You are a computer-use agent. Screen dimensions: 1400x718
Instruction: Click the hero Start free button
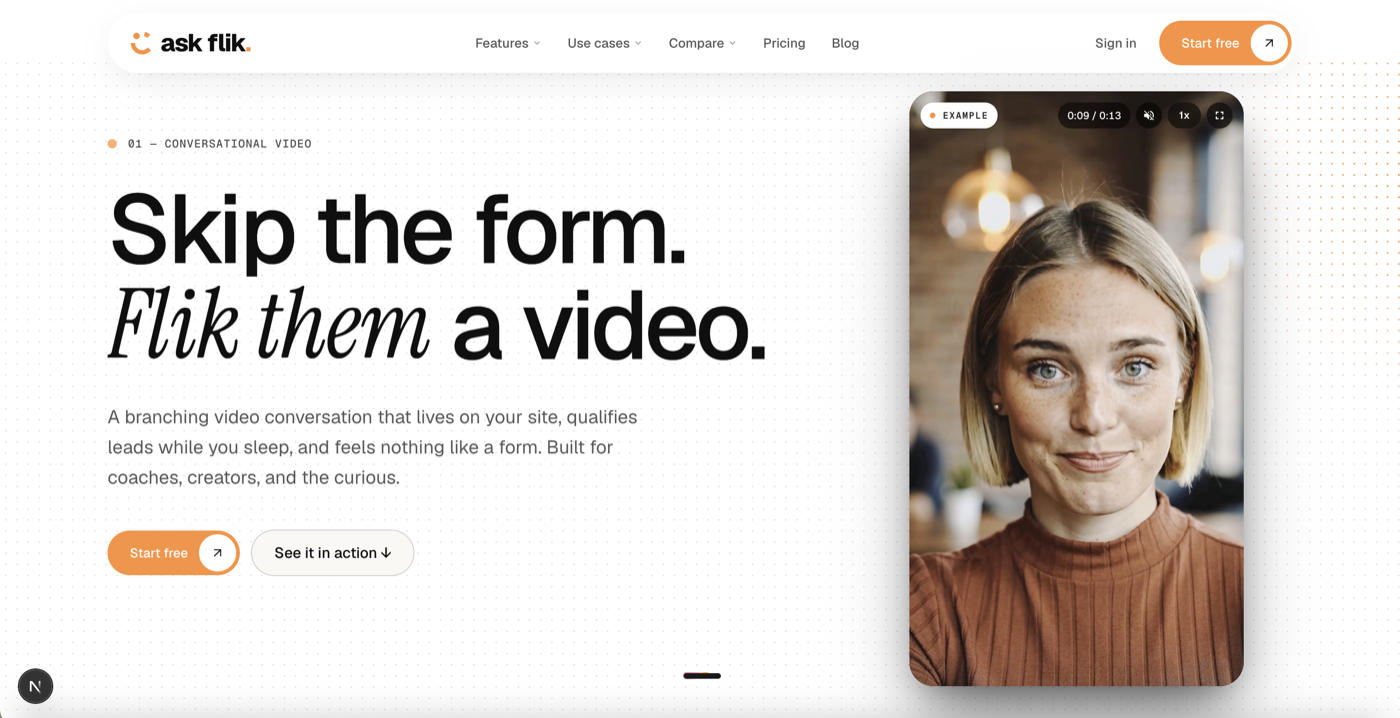(x=173, y=553)
